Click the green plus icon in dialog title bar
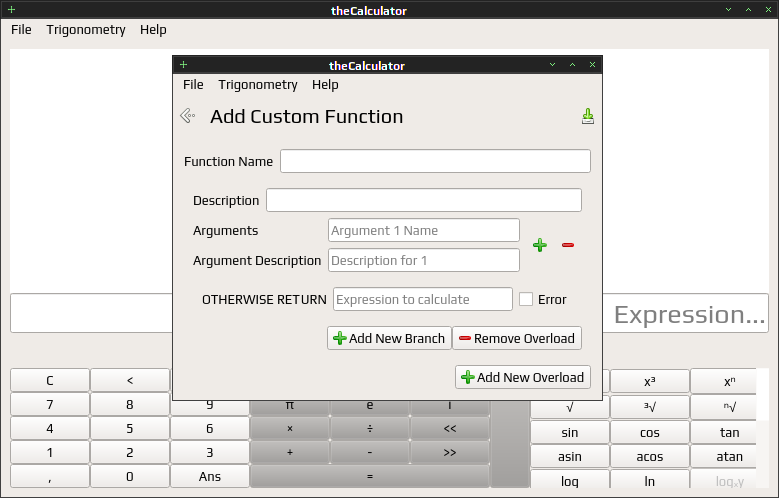Image resolution: width=779 pixels, height=498 pixels. [x=183, y=65]
